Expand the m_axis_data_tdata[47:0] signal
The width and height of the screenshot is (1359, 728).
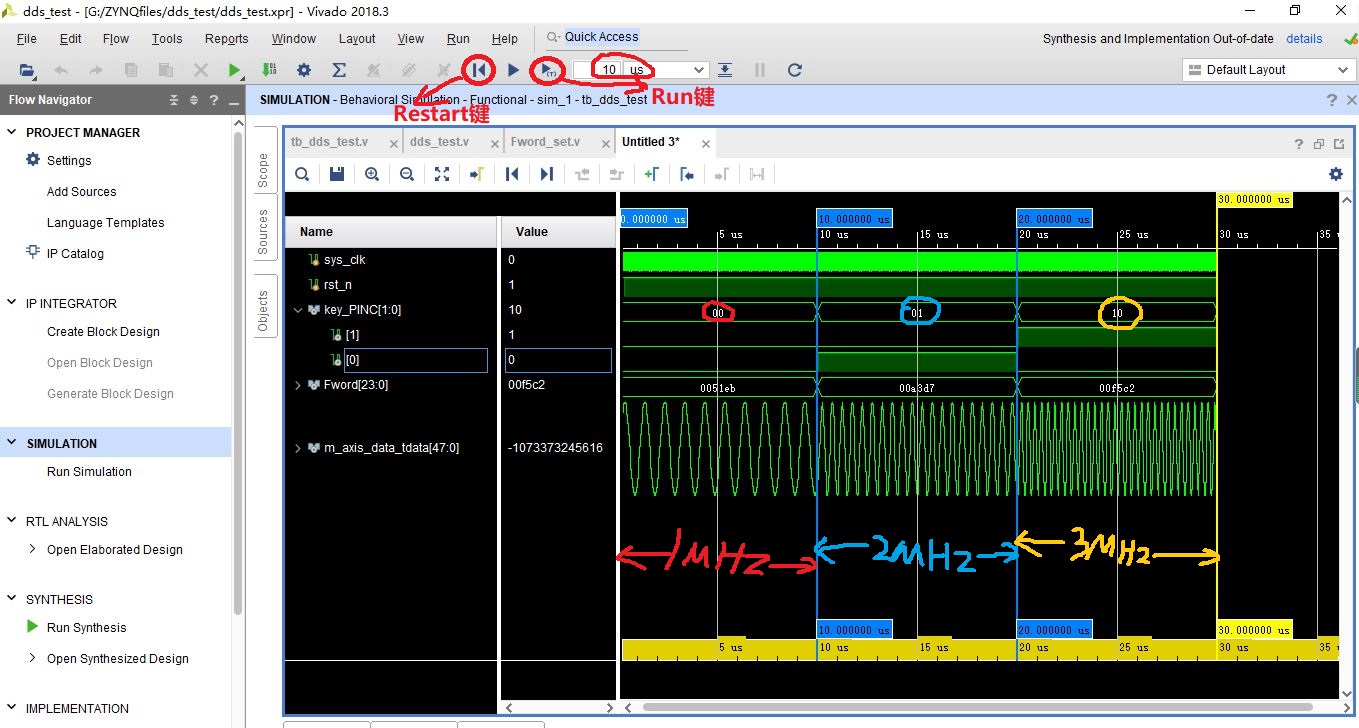[x=297, y=447]
